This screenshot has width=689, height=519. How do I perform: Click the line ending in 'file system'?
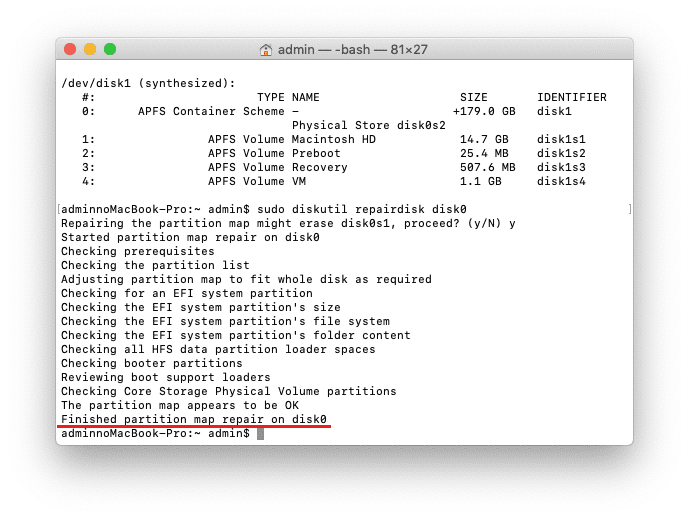point(225,322)
